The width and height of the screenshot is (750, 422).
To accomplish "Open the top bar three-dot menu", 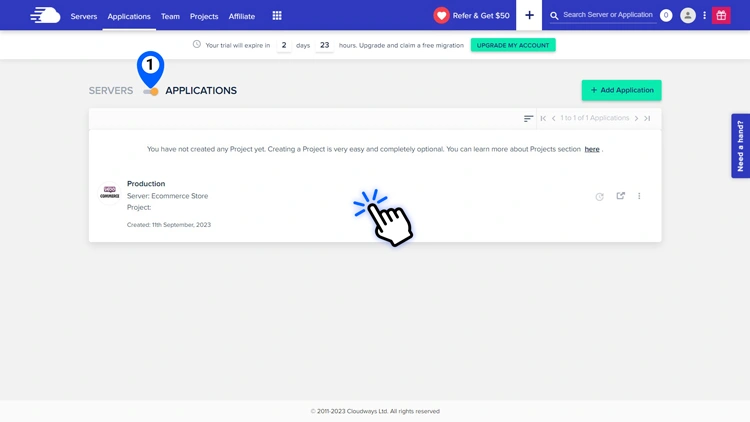I will point(704,15).
